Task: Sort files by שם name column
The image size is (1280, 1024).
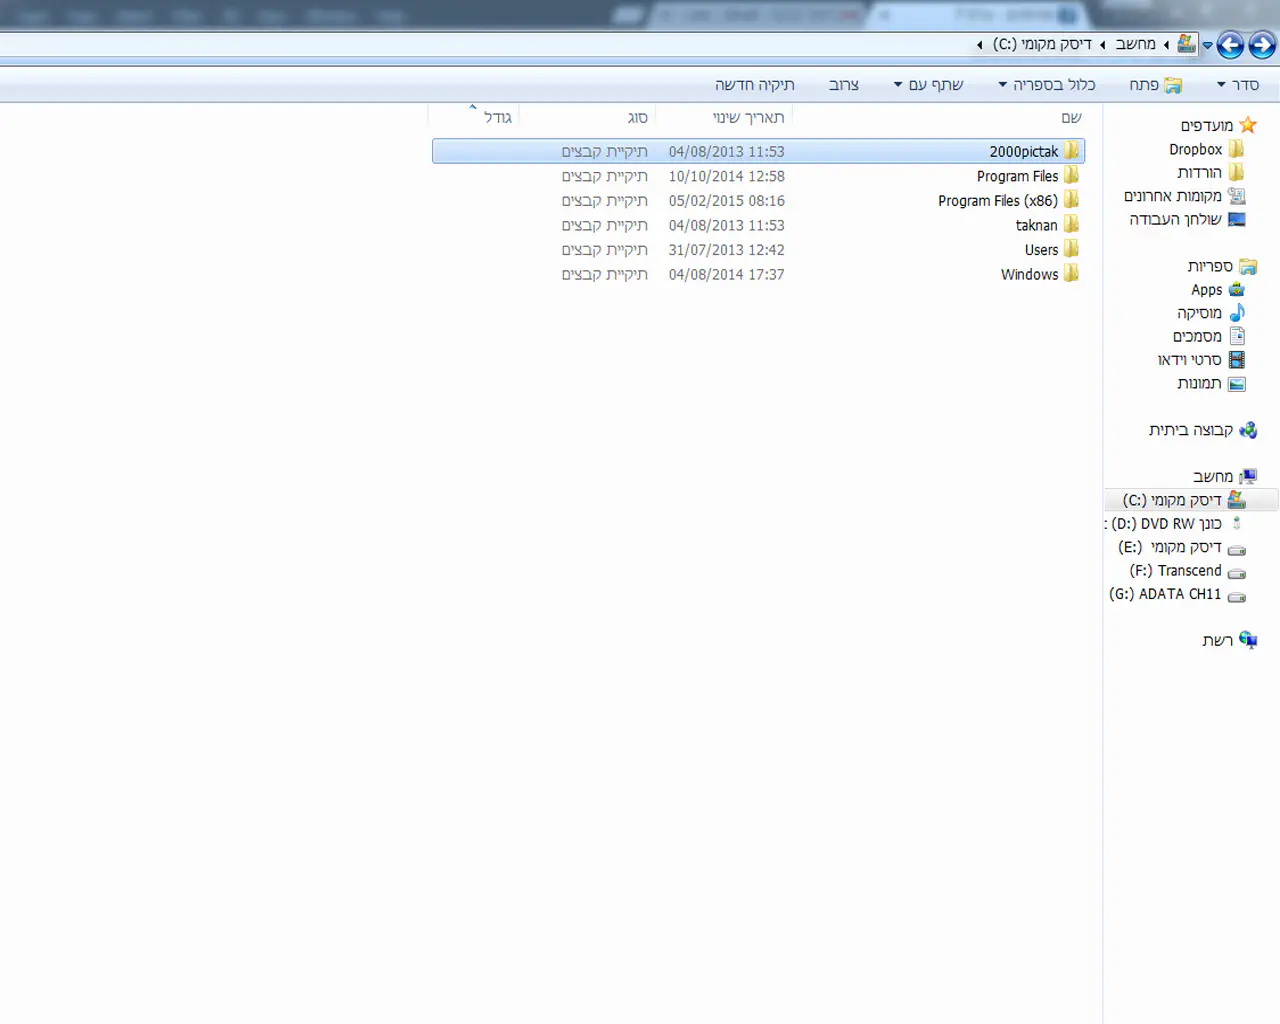Action: click(x=1071, y=118)
